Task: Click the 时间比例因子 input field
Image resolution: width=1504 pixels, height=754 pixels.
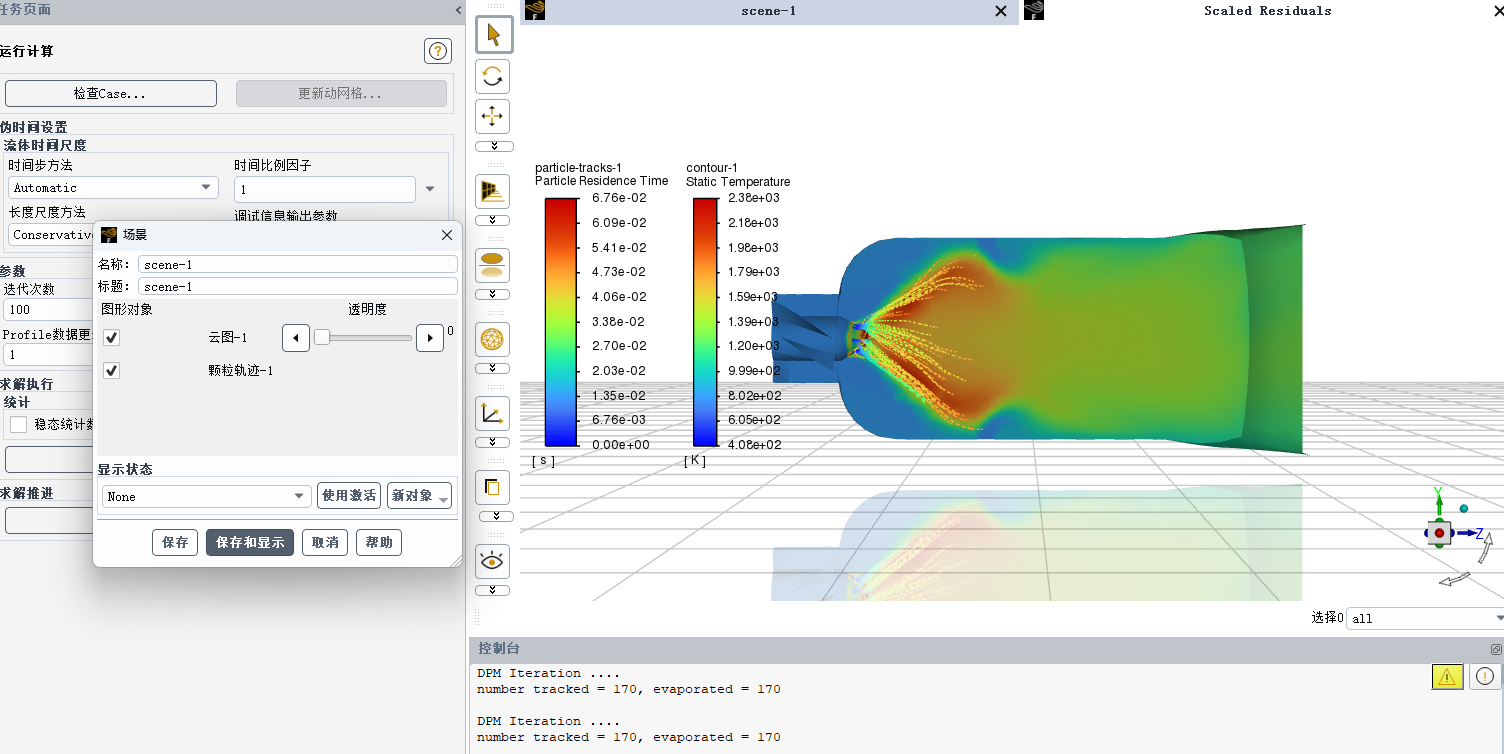Action: coord(325,189)
